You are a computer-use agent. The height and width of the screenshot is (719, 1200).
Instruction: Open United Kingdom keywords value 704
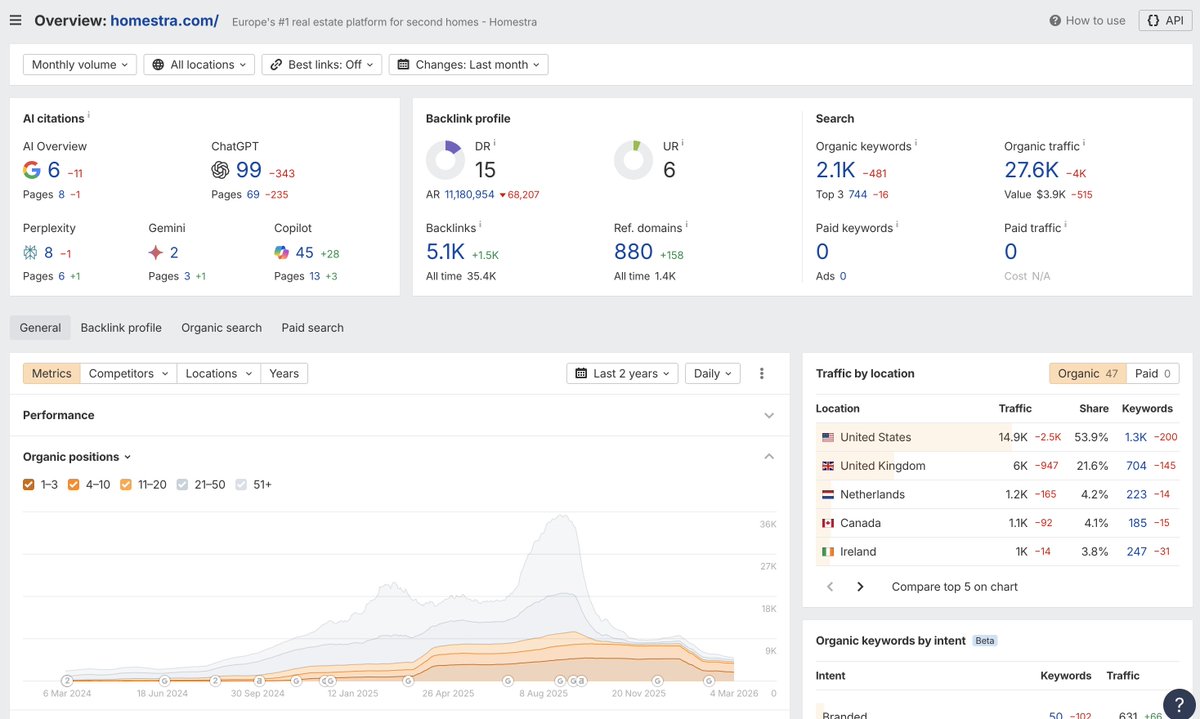point(1136,466)
